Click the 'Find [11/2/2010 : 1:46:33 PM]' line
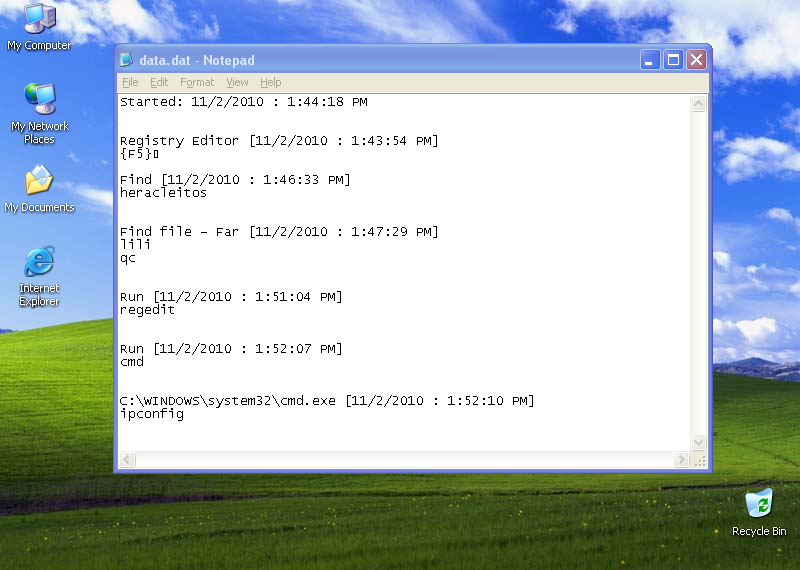This screenshot has height=570, width=800. pos(235,180)
